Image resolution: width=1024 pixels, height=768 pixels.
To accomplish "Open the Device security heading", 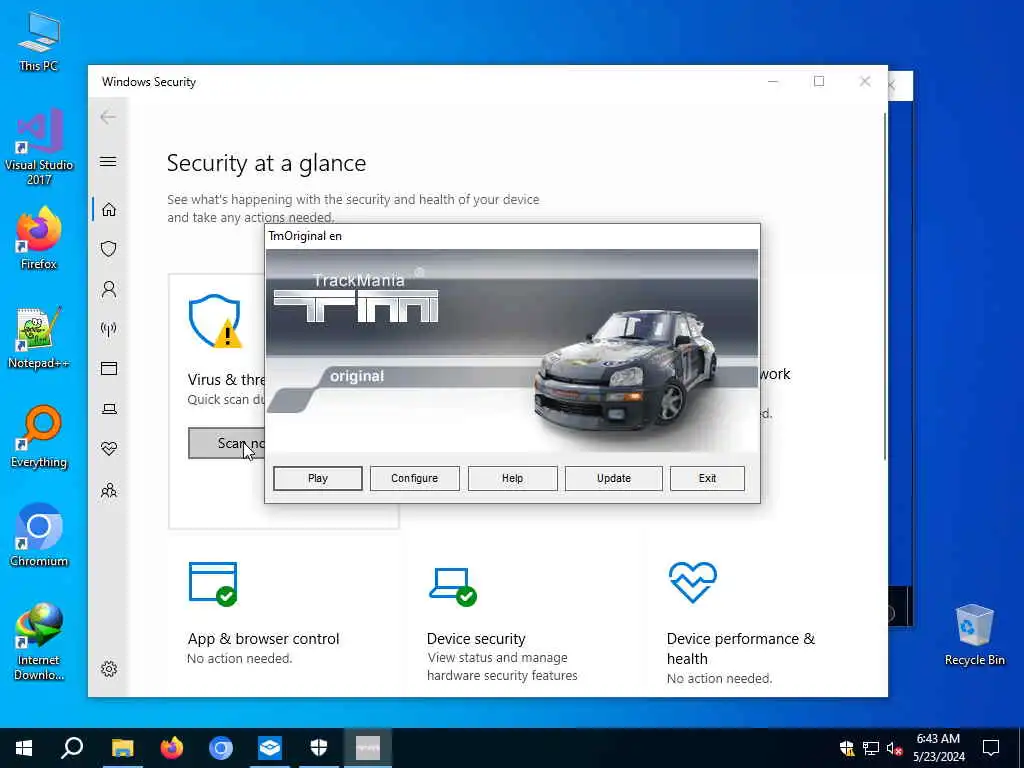I will point(476,639).
